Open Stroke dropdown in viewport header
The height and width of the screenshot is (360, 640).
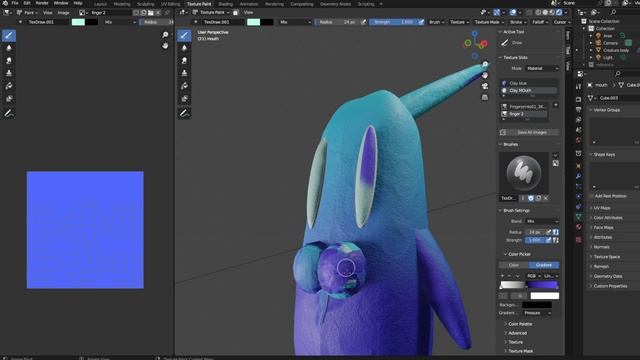(518, 22)
